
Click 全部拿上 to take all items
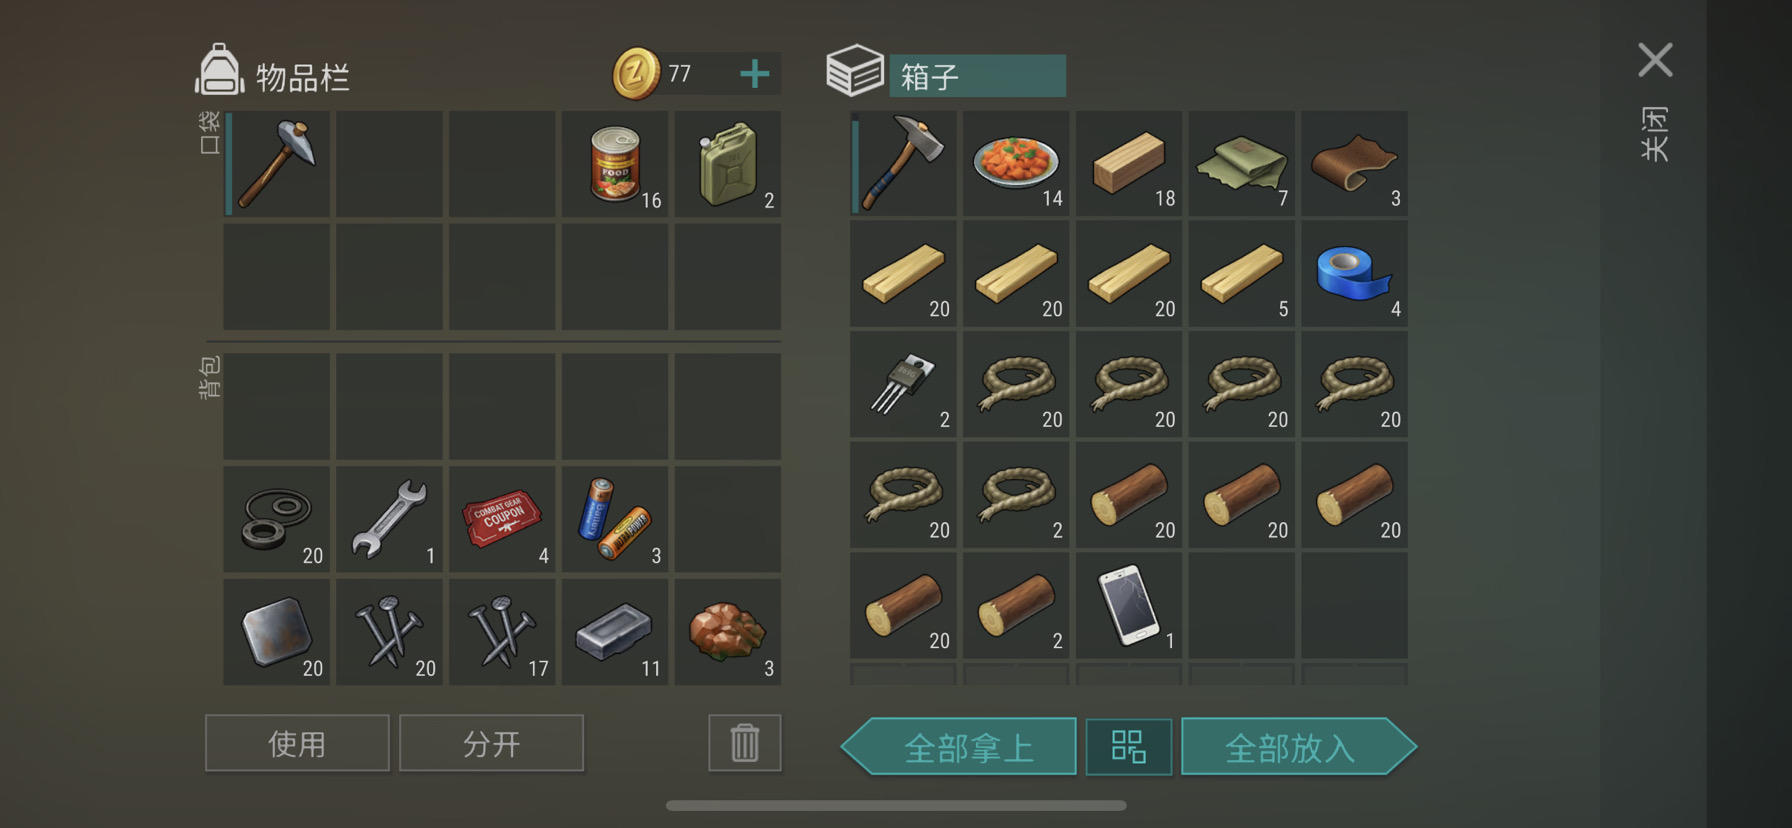960,746
